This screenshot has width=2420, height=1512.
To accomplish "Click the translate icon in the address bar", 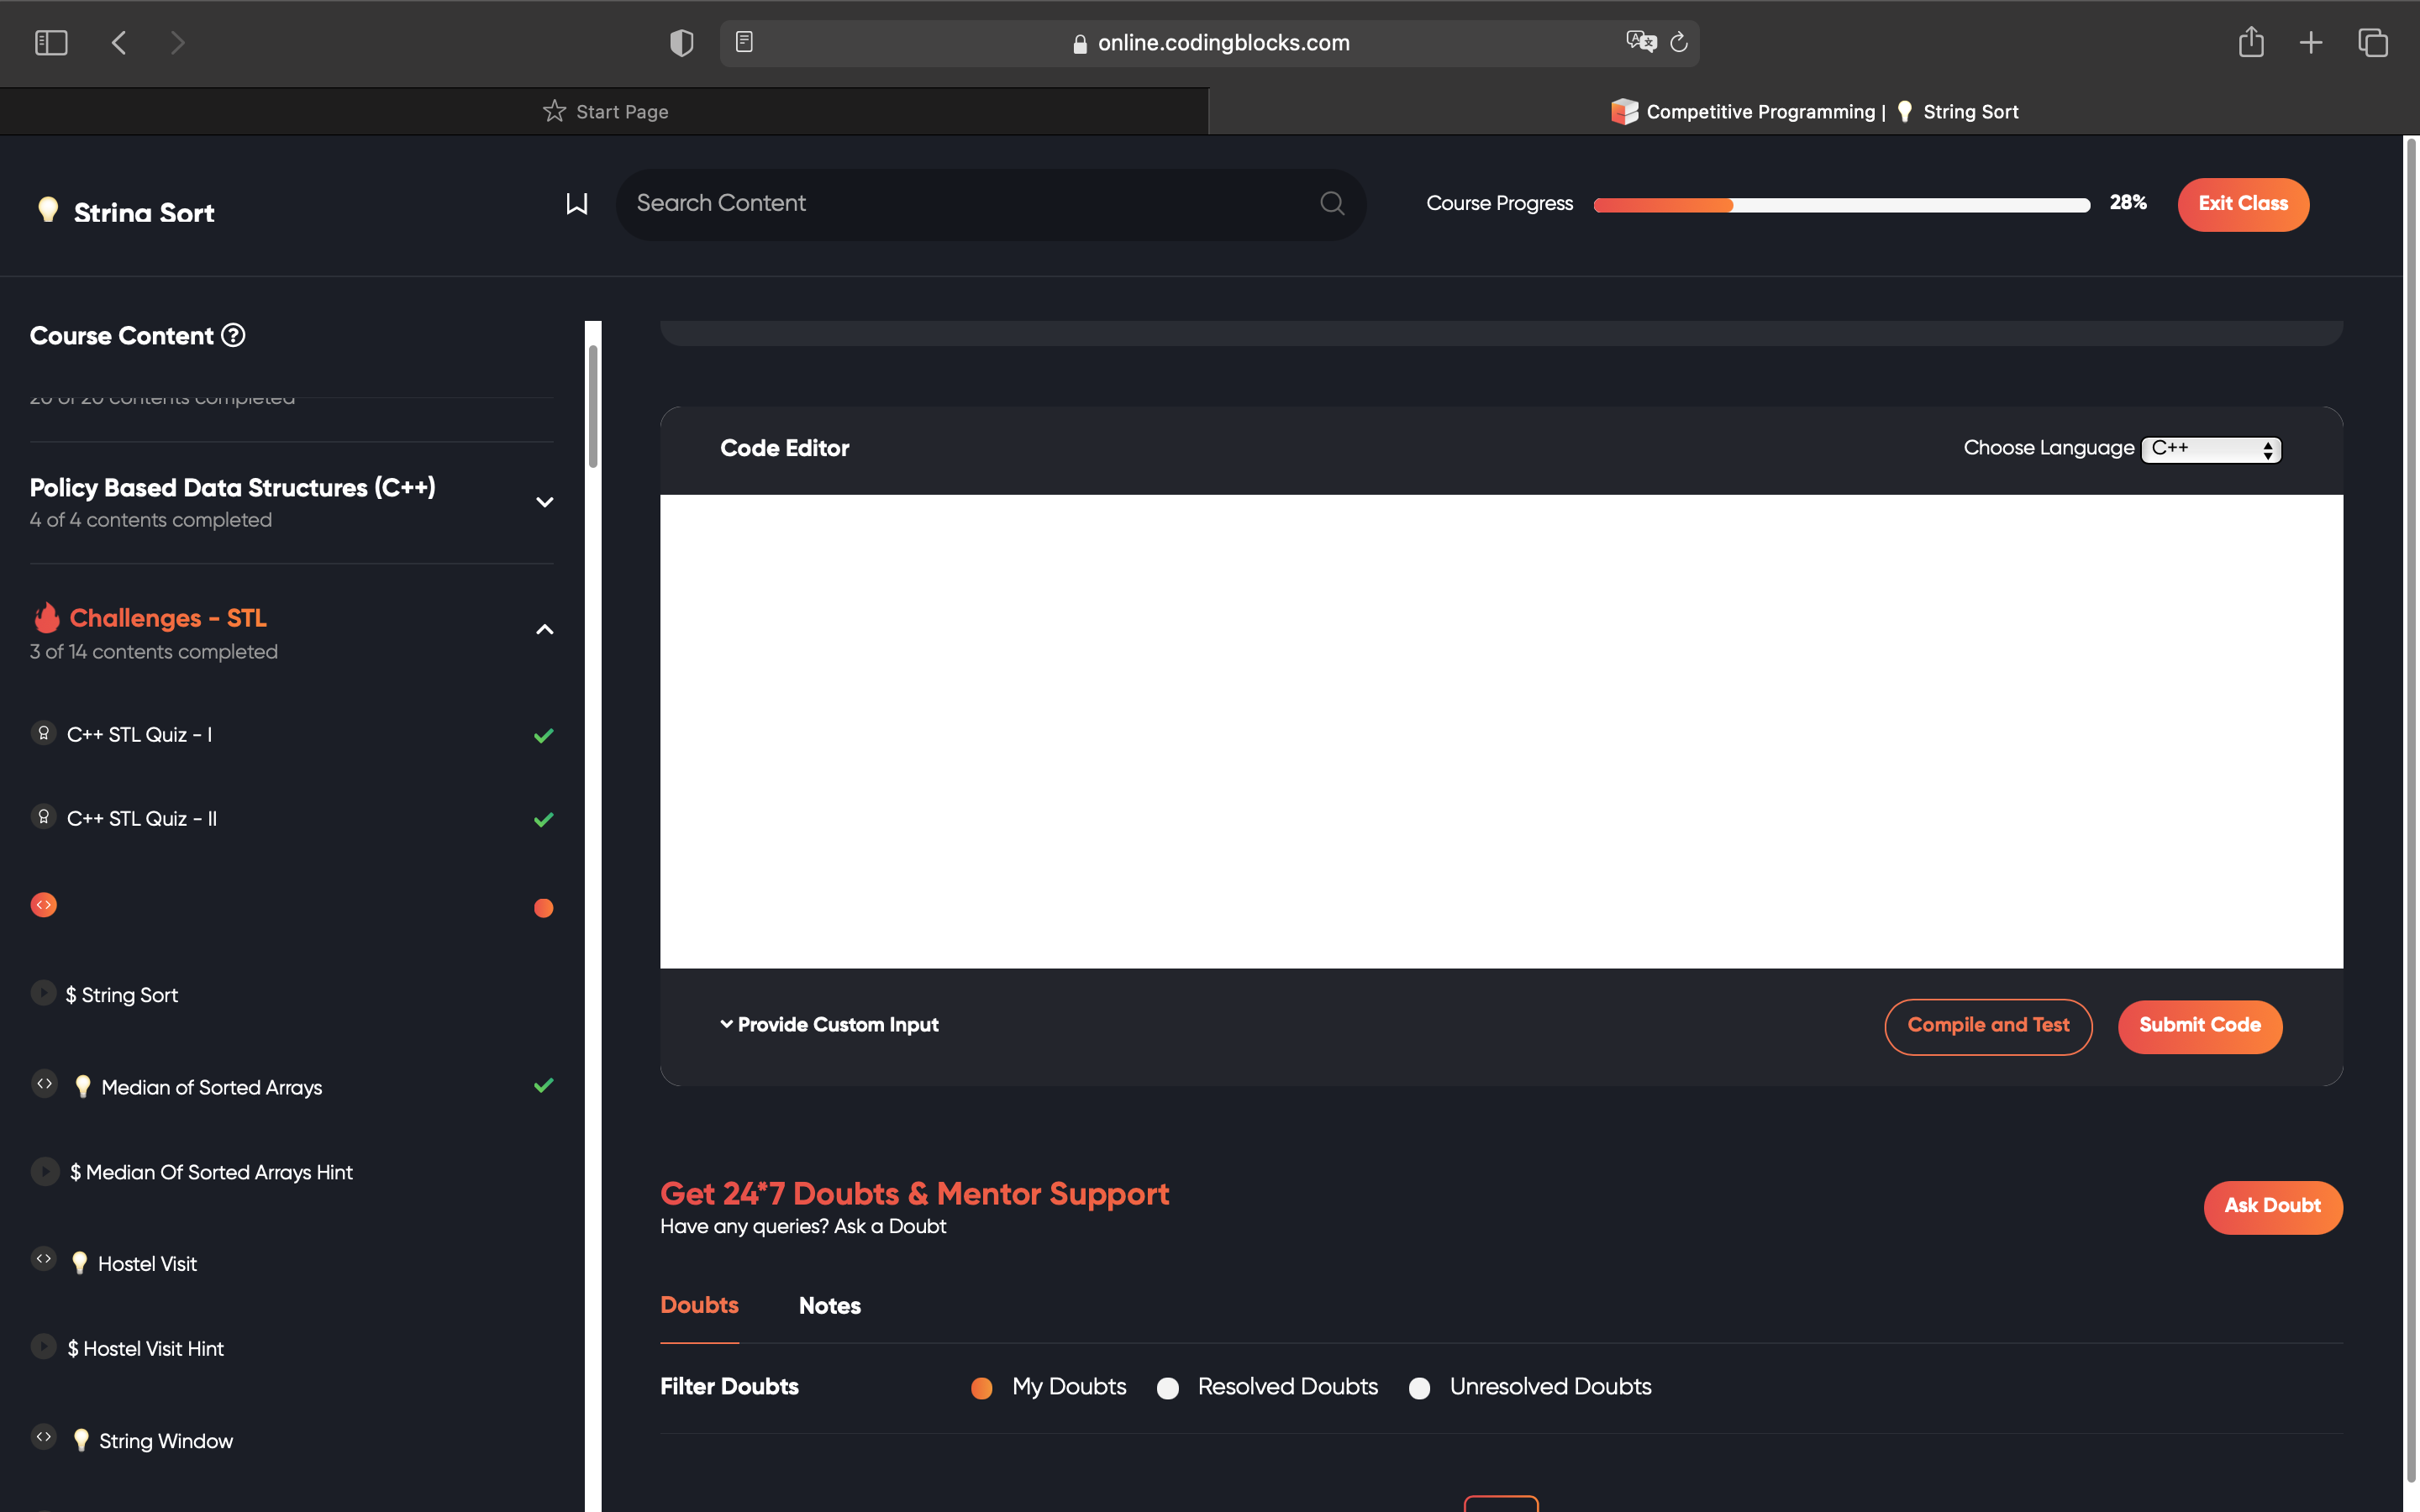I will tap(1640, 43).
